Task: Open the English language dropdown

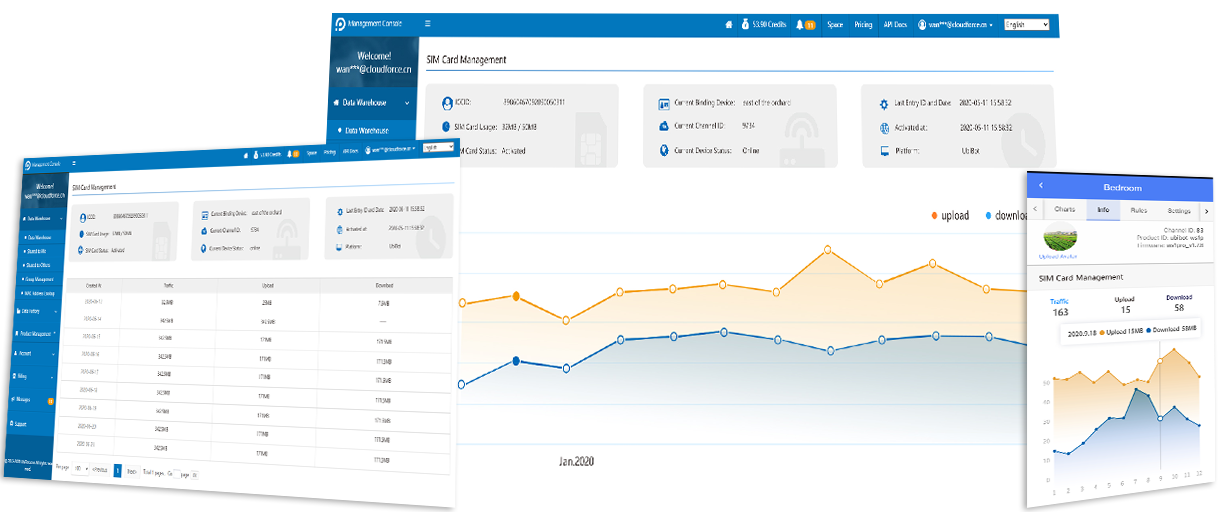Action: (x=1026, y=24)
